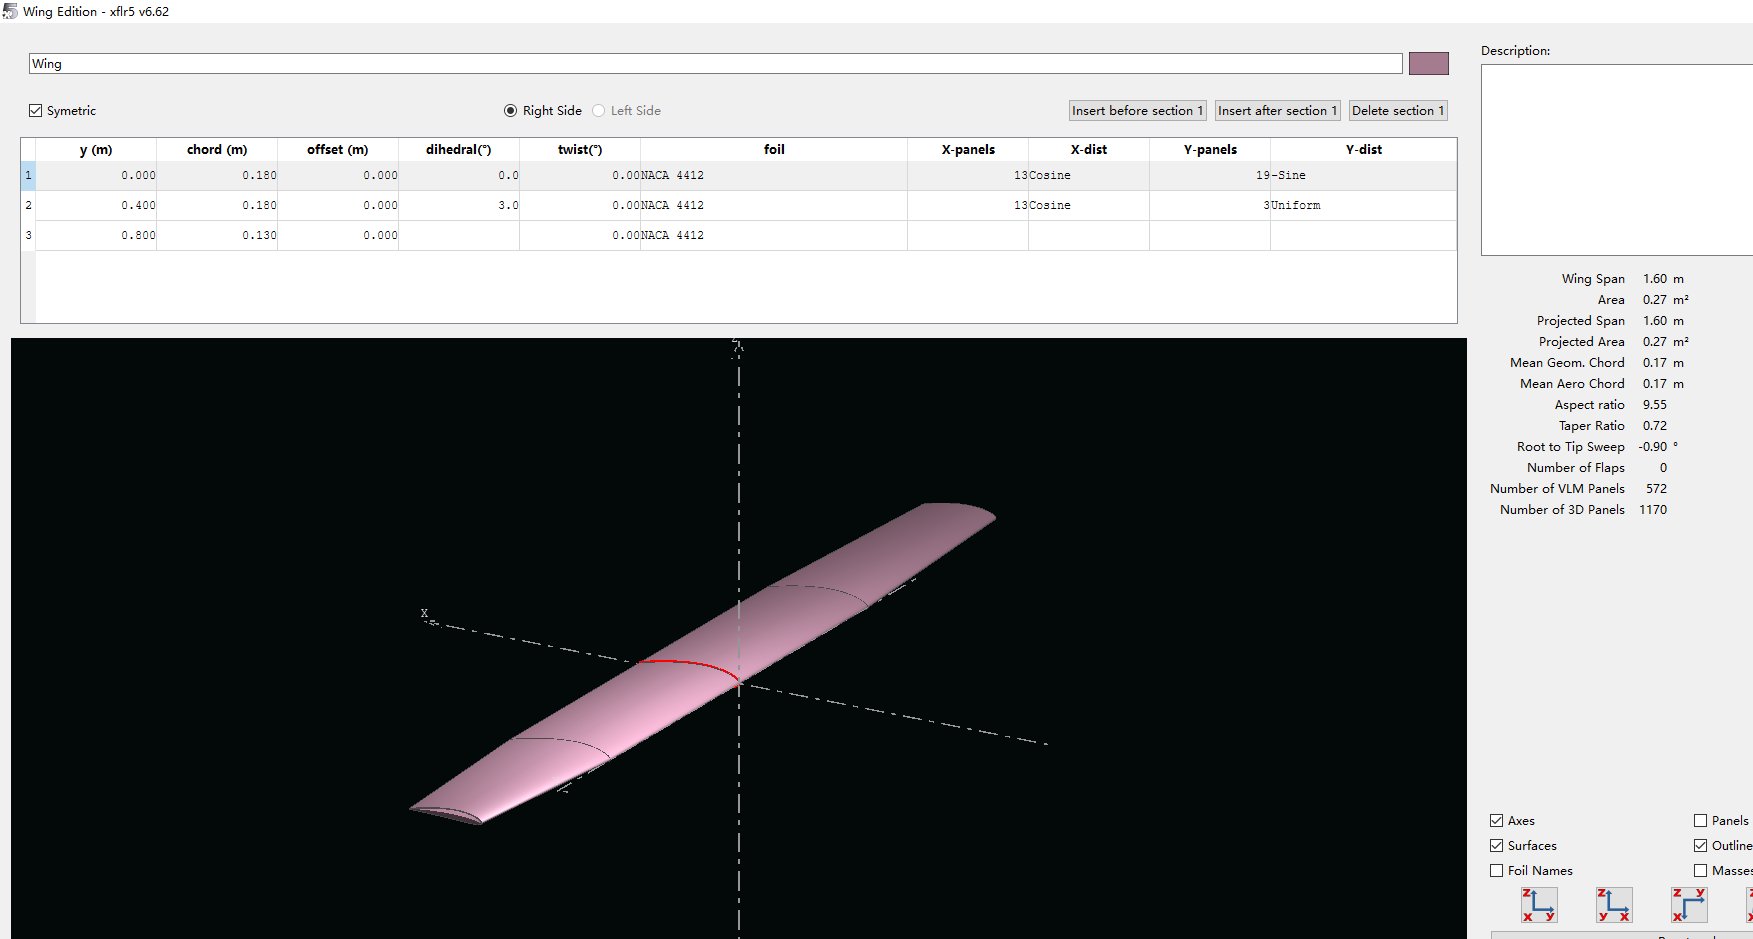Click the Wing name input field
This screenshot has height=939, width=1753.
point(715,63)
